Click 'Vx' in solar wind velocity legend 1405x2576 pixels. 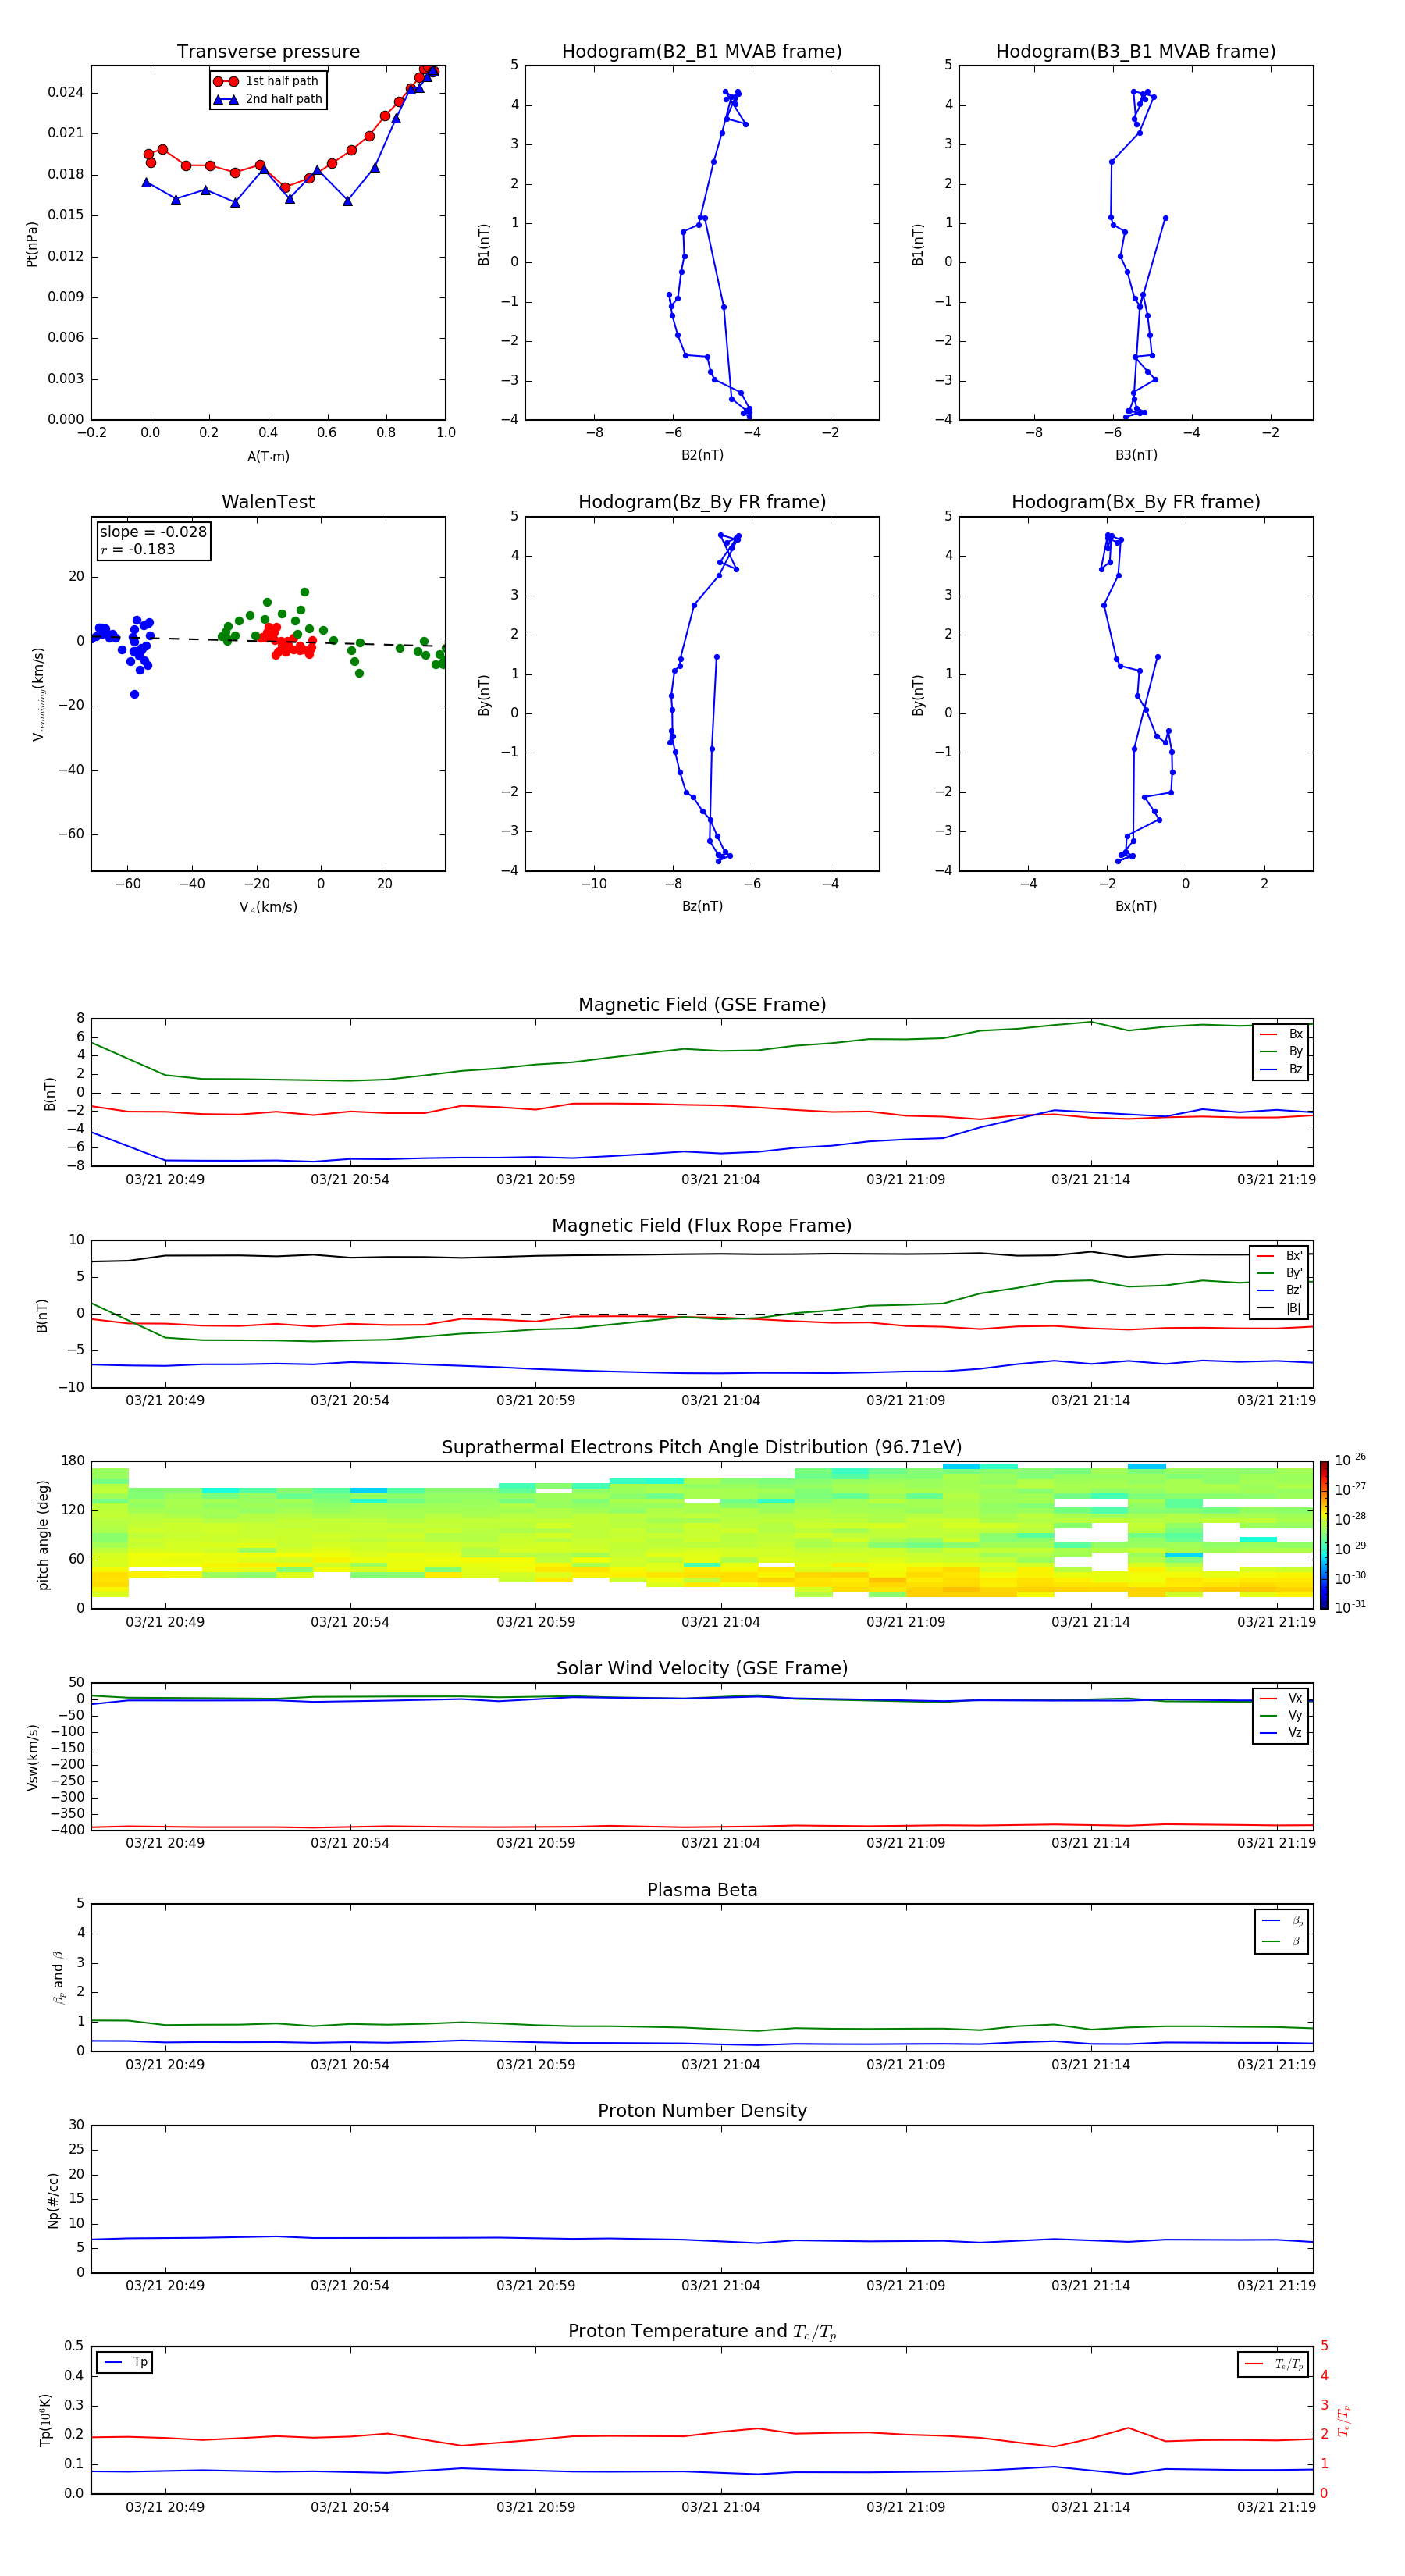[1295, 1698]
